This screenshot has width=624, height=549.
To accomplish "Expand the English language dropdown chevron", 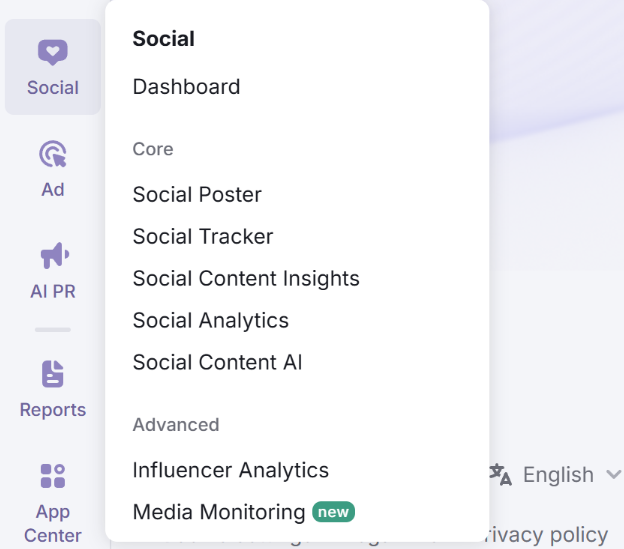I will 613,475.
